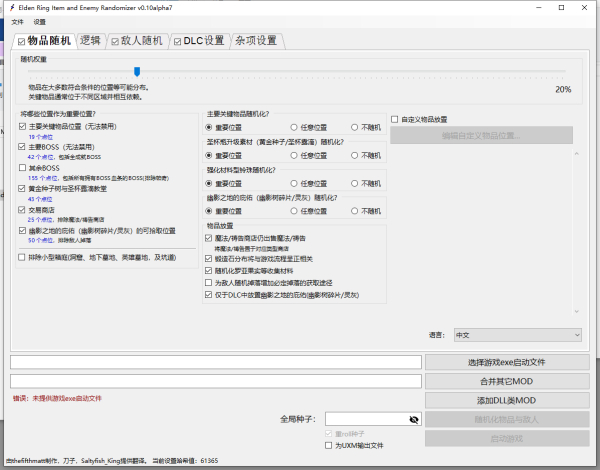The image size is (600, 470).
Task: Check 排除小型墓窟 option
Action: (x=23, y=257)
